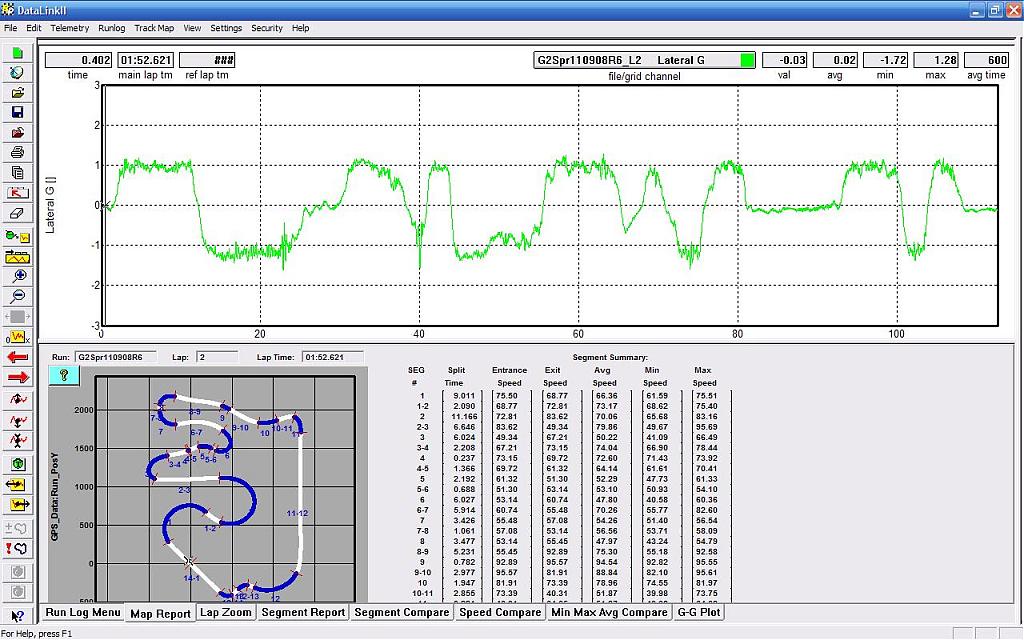1024x640 pixels.
Task: Click the blue floppy disk save icon
Action: tap(18, 112)
